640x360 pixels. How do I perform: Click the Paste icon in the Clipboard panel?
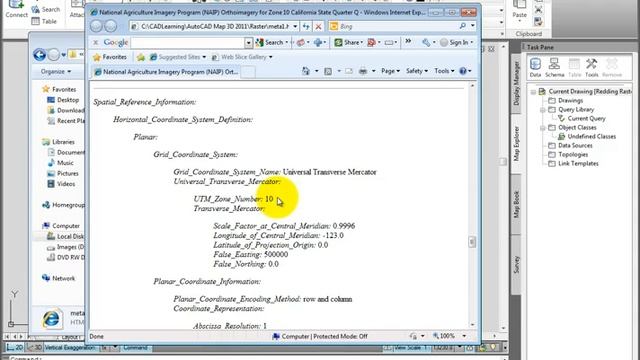[x=519, y=11]
